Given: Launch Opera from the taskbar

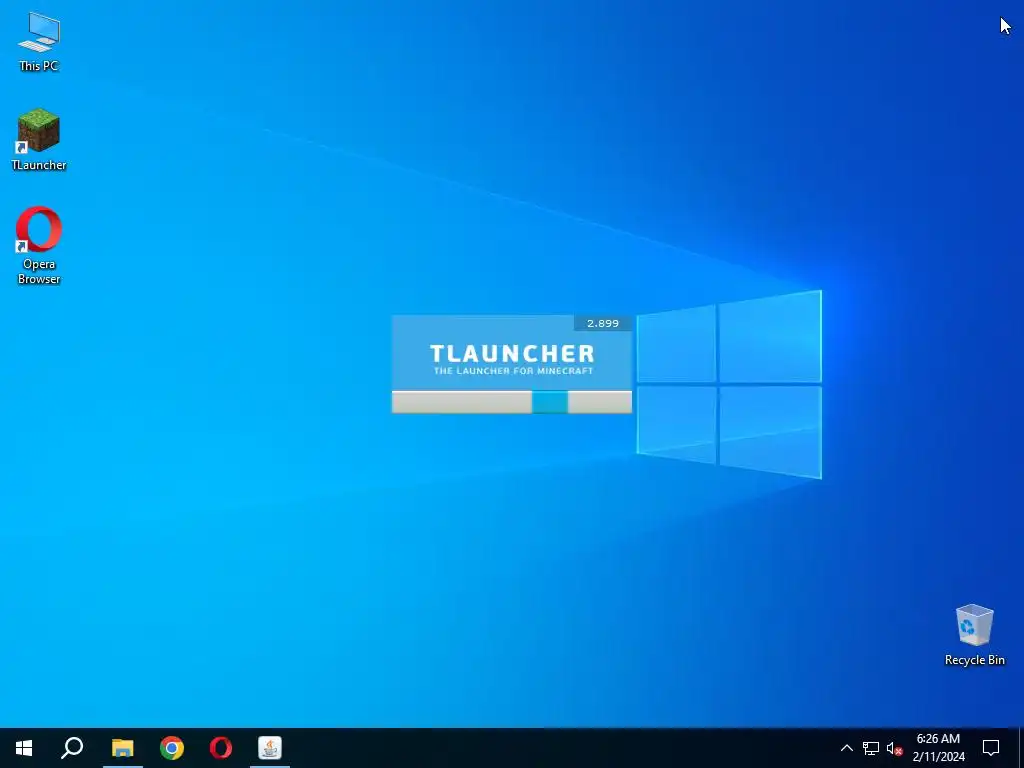Looking at the screenshot, I should (x=221, y=748).
